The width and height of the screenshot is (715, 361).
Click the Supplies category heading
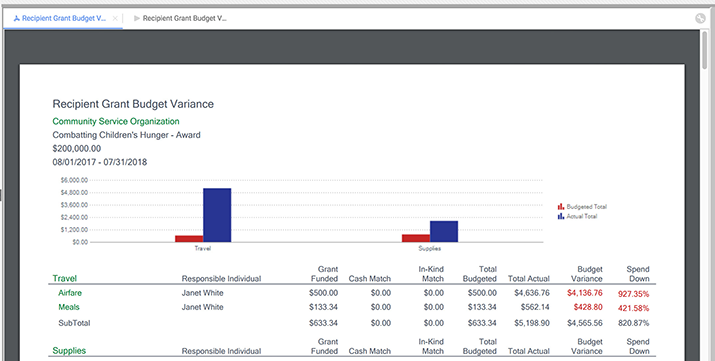pyautogui.click(x=69, y=351)
